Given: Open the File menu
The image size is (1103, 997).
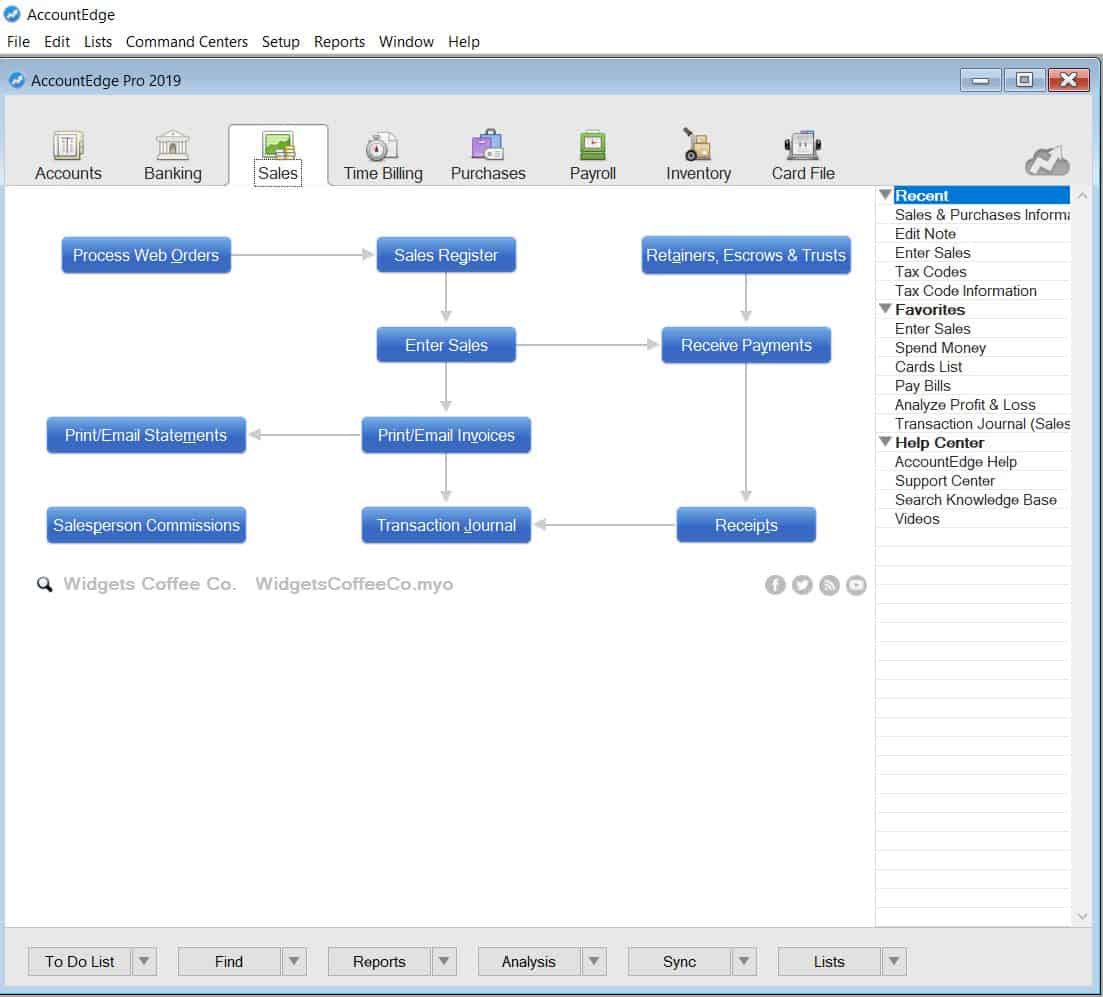Looking at the screenshot, I should 18,42.
